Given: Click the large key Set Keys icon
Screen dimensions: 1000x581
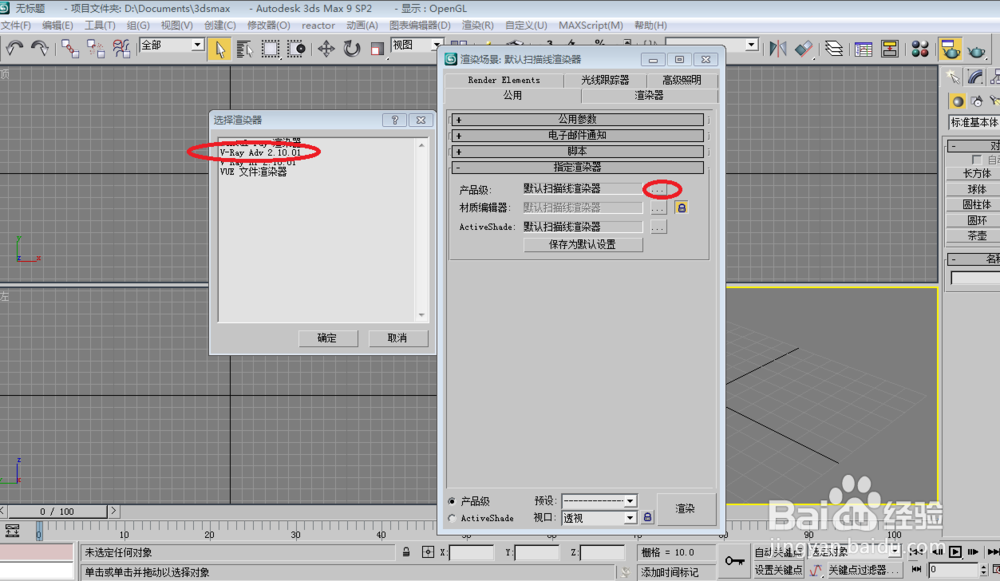Looking at the screenshot, I should coord(734,561).
